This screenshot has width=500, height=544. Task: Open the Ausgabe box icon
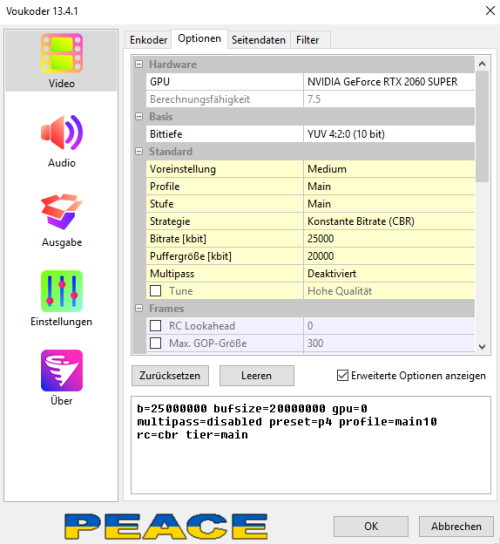61,212
